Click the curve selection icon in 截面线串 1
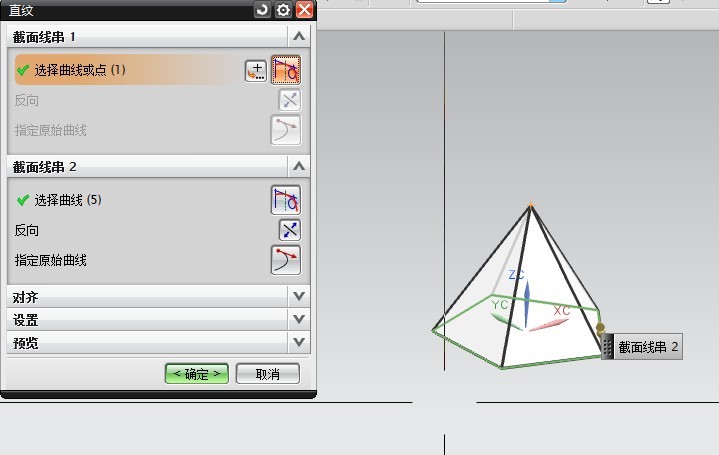 (x=286, y=70)
